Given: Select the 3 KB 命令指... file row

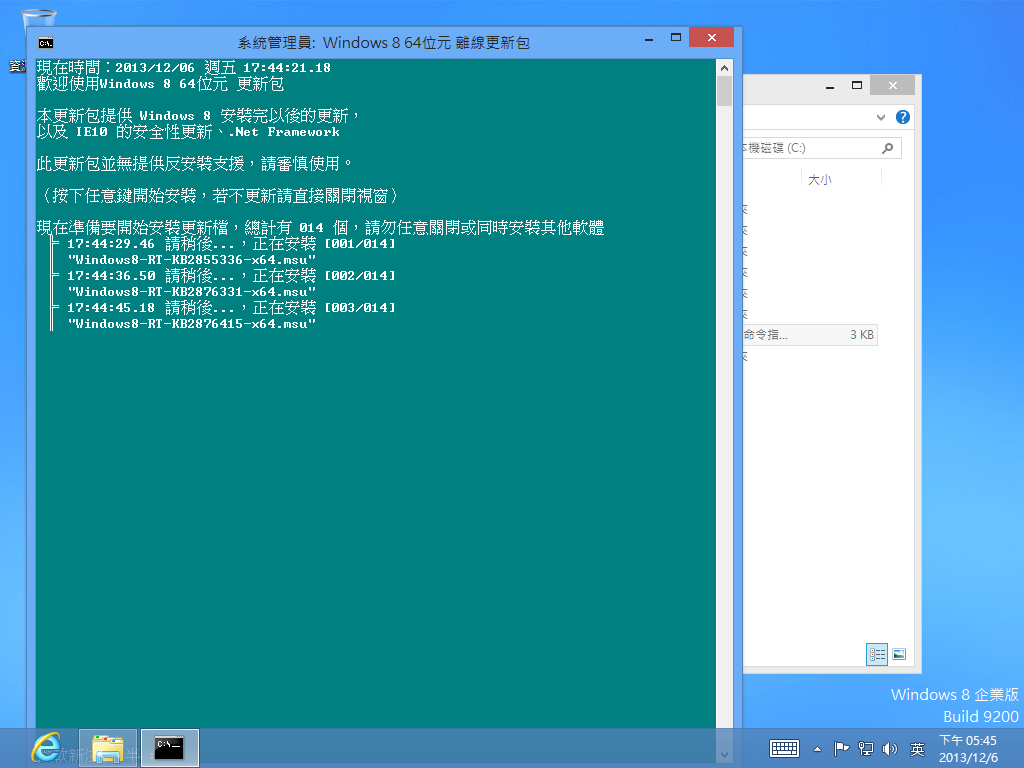Looking at the screenshot, I should [x=810, y=335].
